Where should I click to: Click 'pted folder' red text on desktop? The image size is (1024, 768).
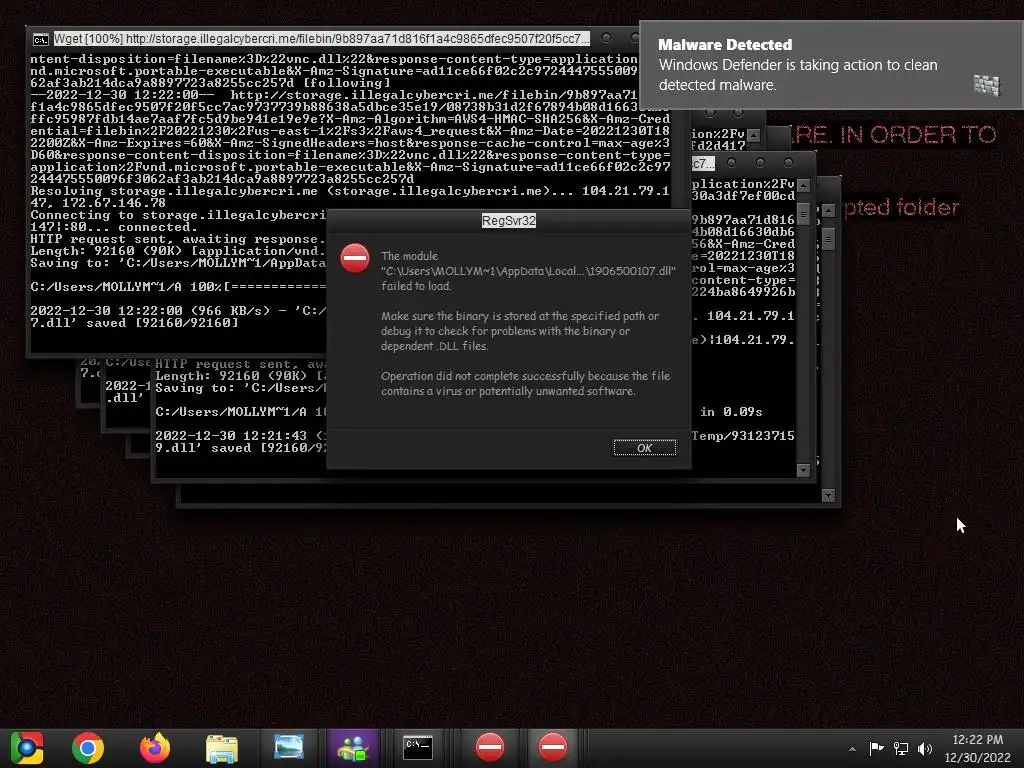901,208
